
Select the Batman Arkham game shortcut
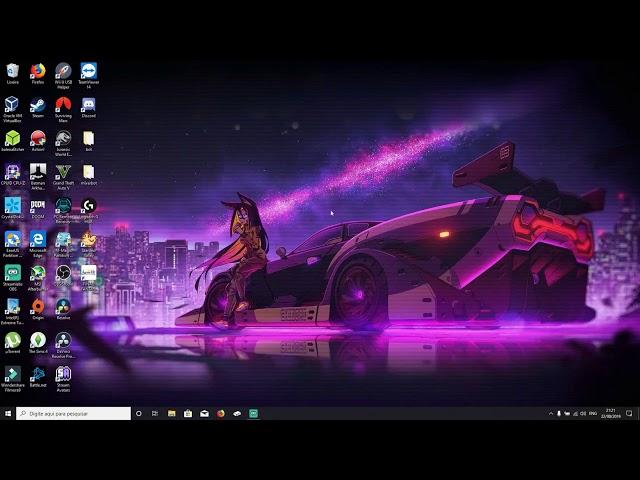[x=38, y=177]
